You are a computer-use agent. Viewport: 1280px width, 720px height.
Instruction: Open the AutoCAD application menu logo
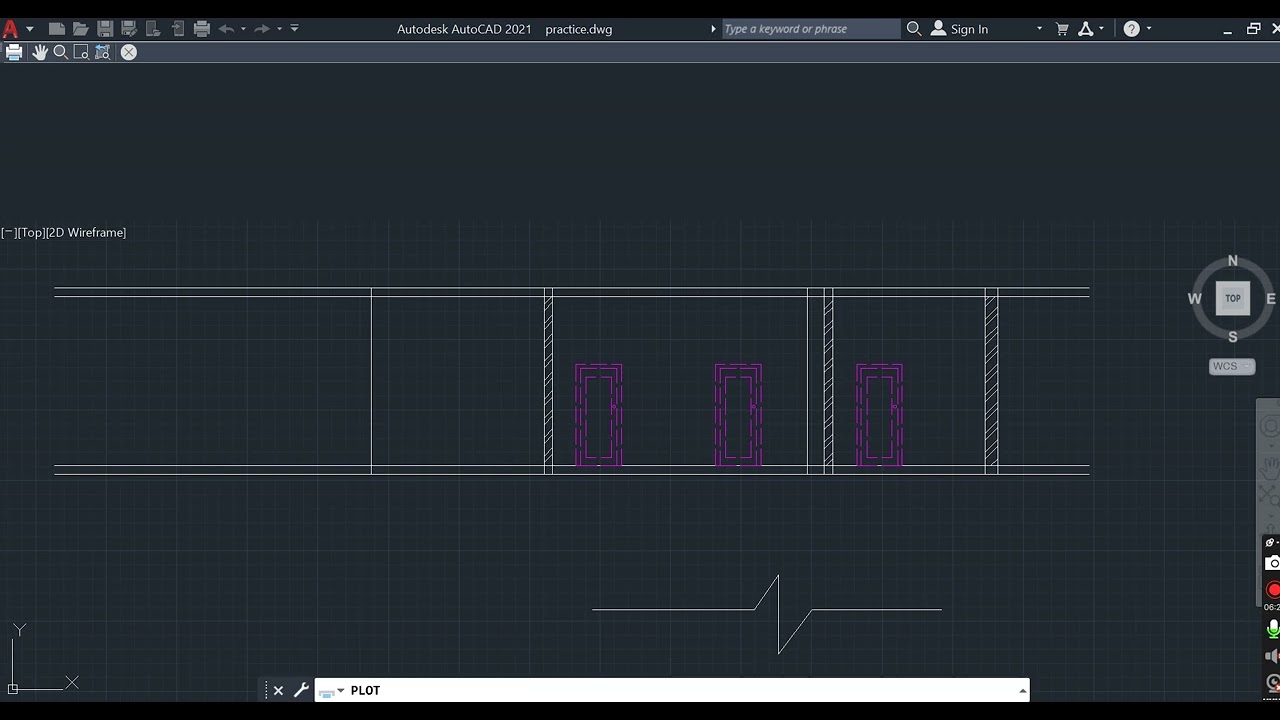point(10,29)
